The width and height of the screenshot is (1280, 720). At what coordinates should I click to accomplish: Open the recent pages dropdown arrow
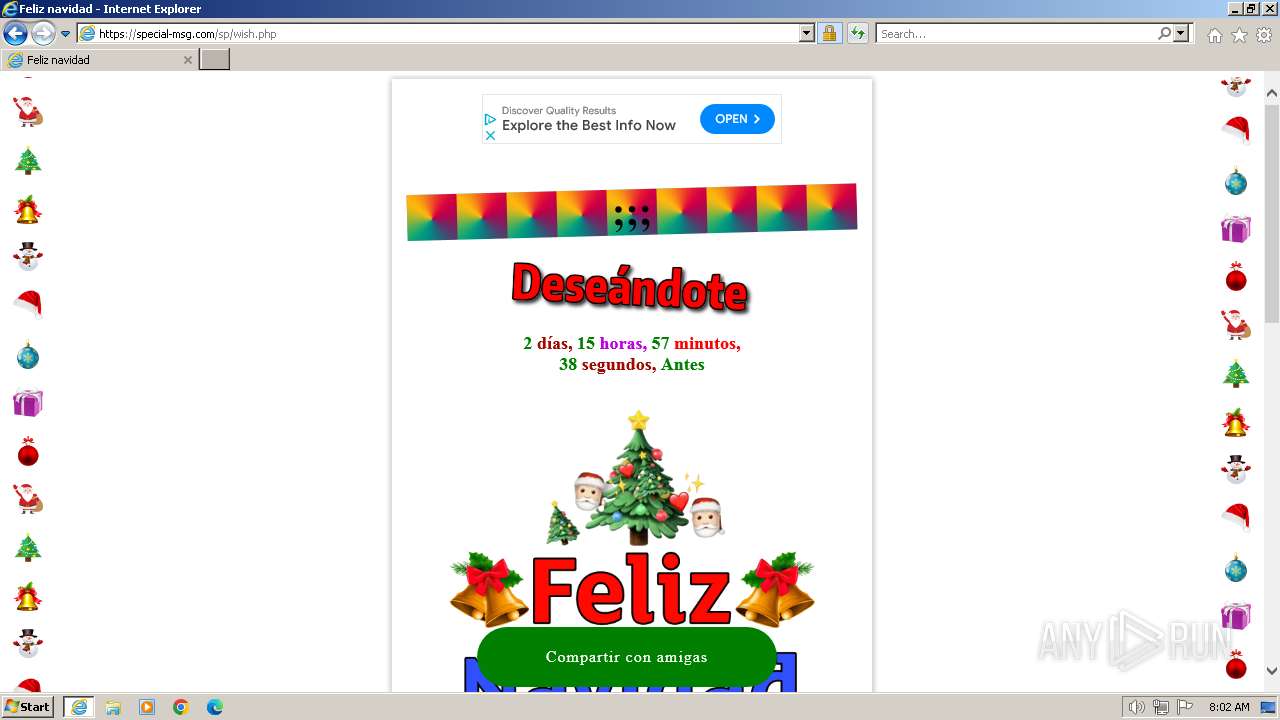[66, 34]
